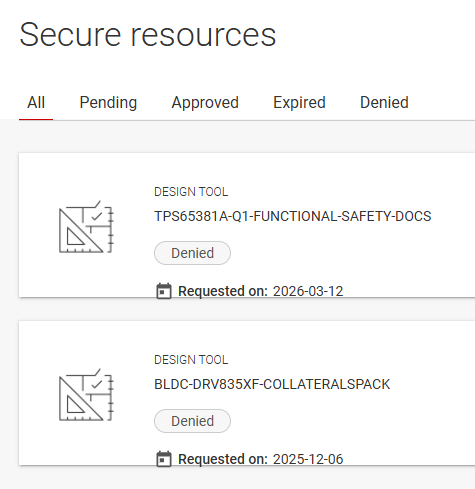The height and width of the screenshot is (489, 475).
Task: Click the Secure resources heading
Action: click(x=148, y=35)
